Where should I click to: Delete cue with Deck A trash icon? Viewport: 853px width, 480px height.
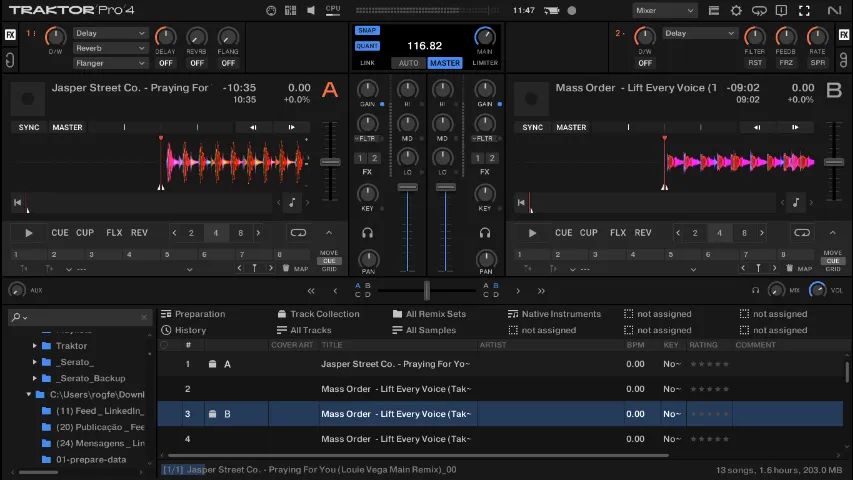coord(286,268)
